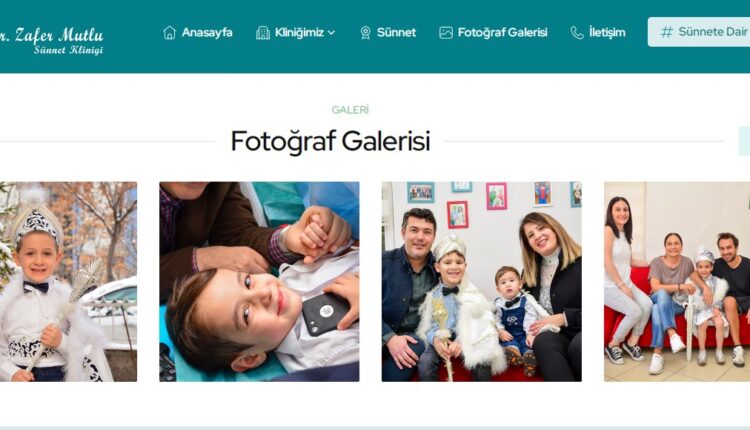Click the hash icon in Sünnete Dair button

point(666,32)
